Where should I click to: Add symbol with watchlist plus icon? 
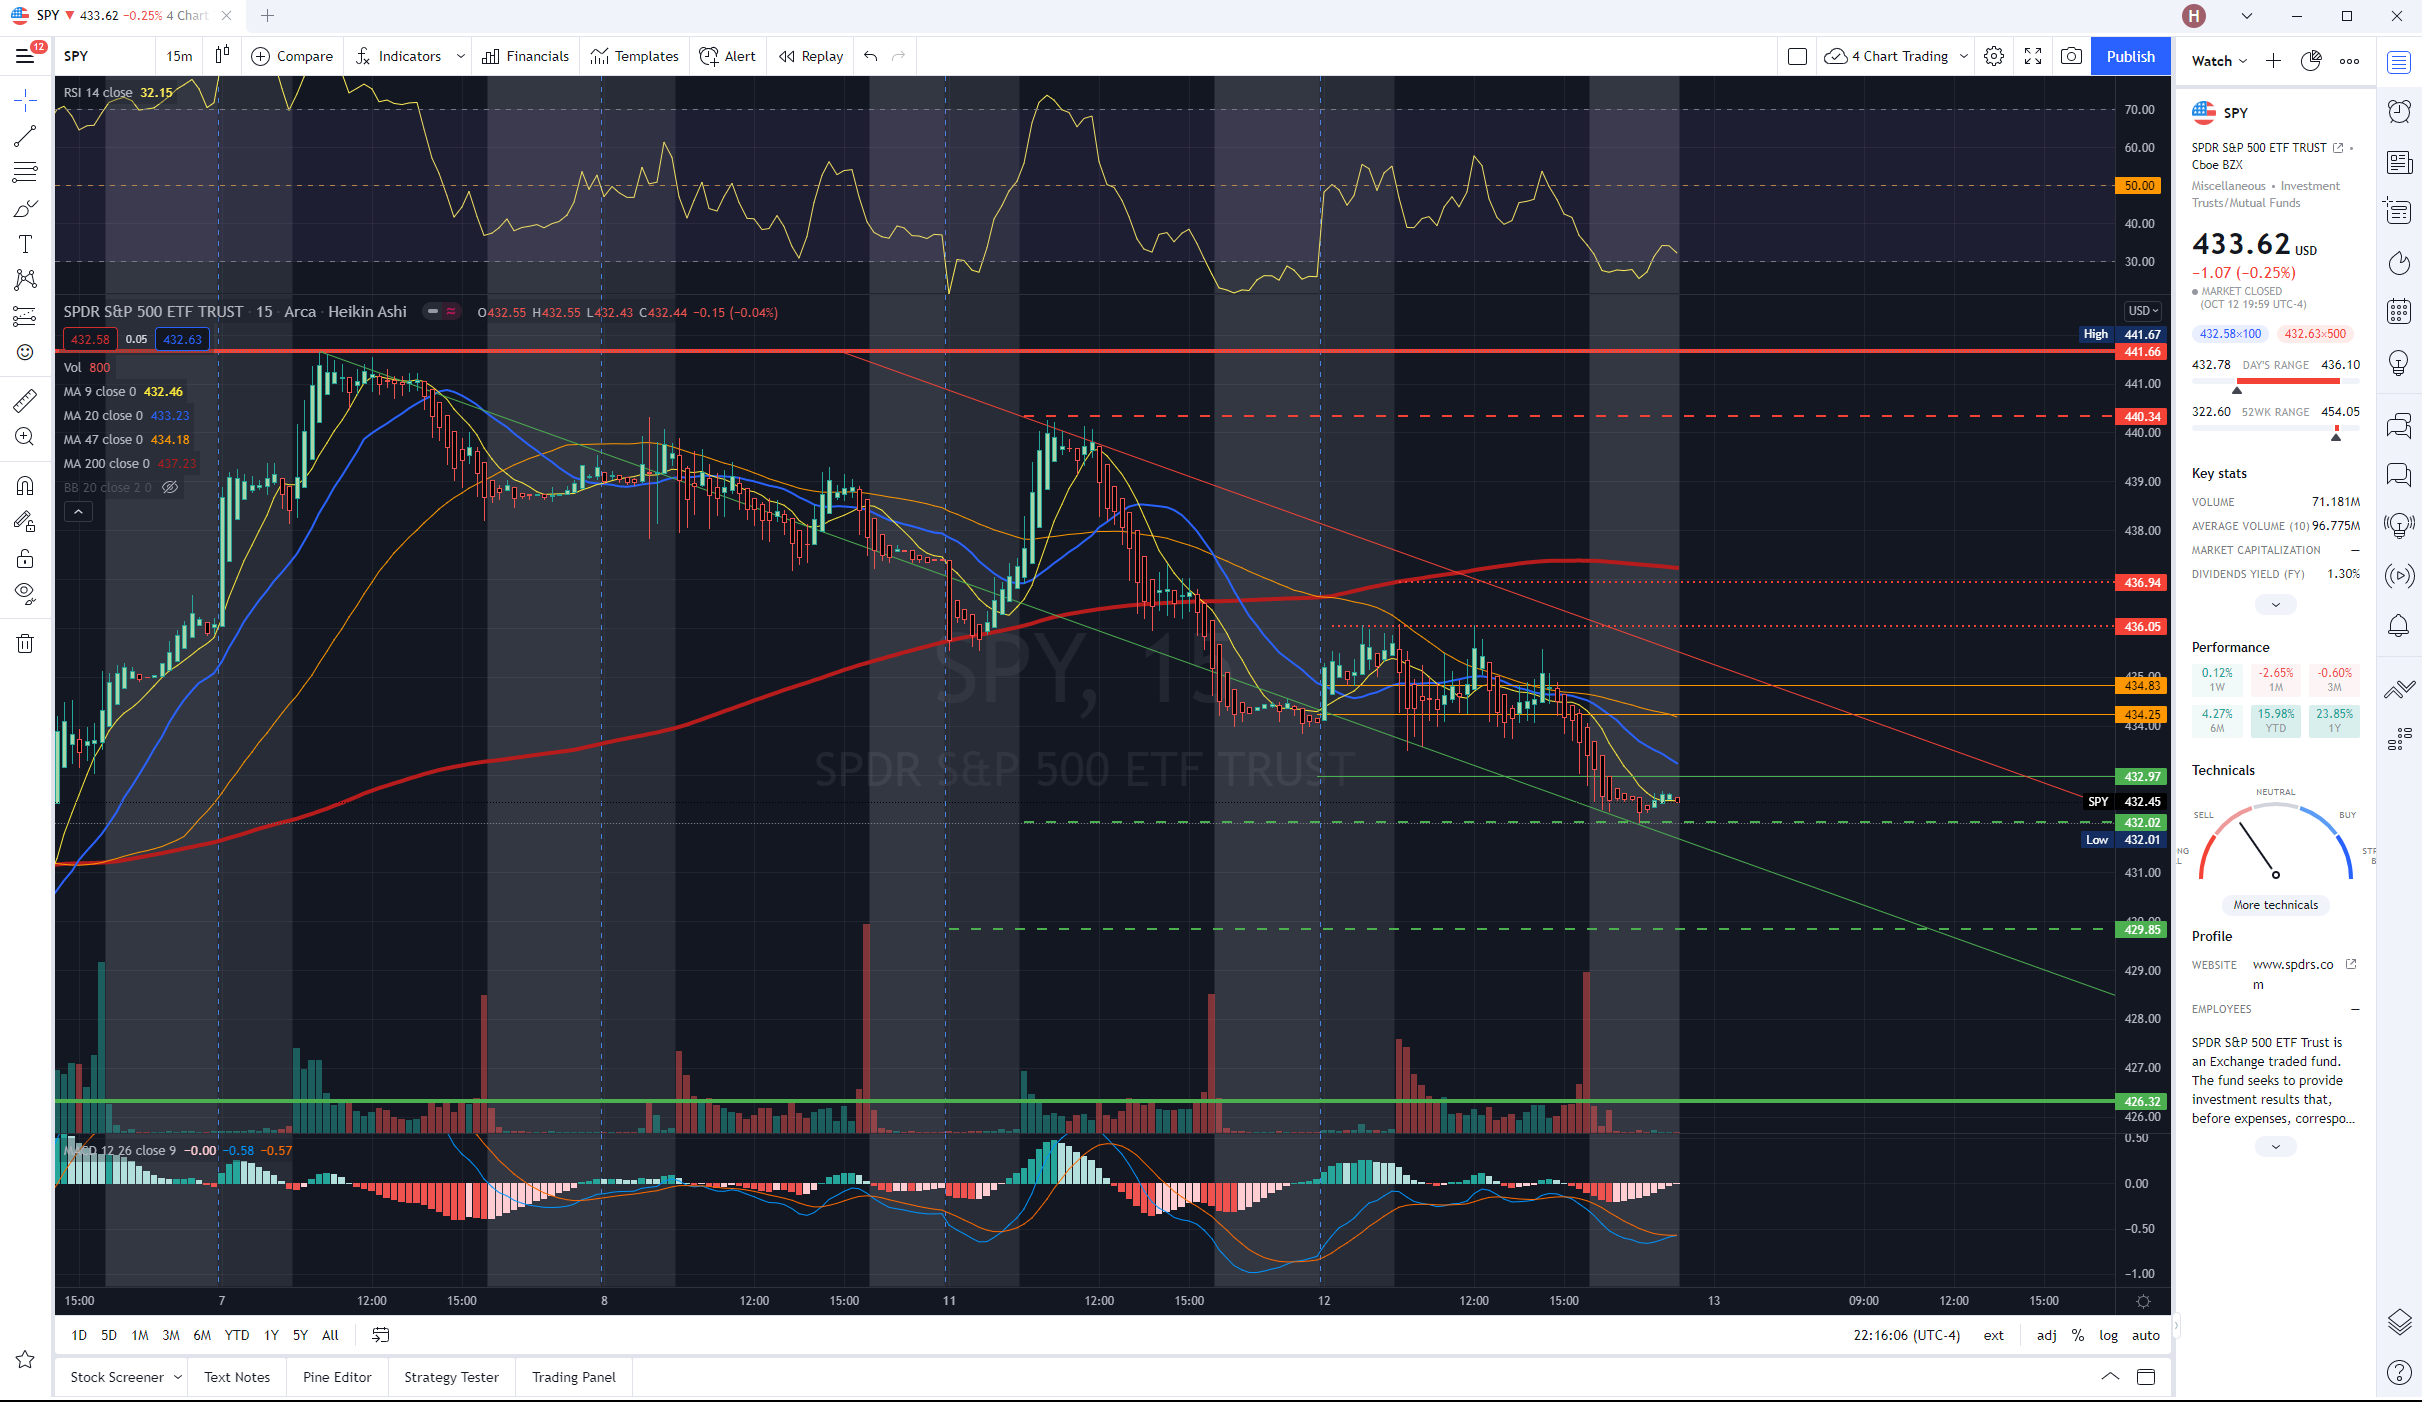pos(2273,61)
